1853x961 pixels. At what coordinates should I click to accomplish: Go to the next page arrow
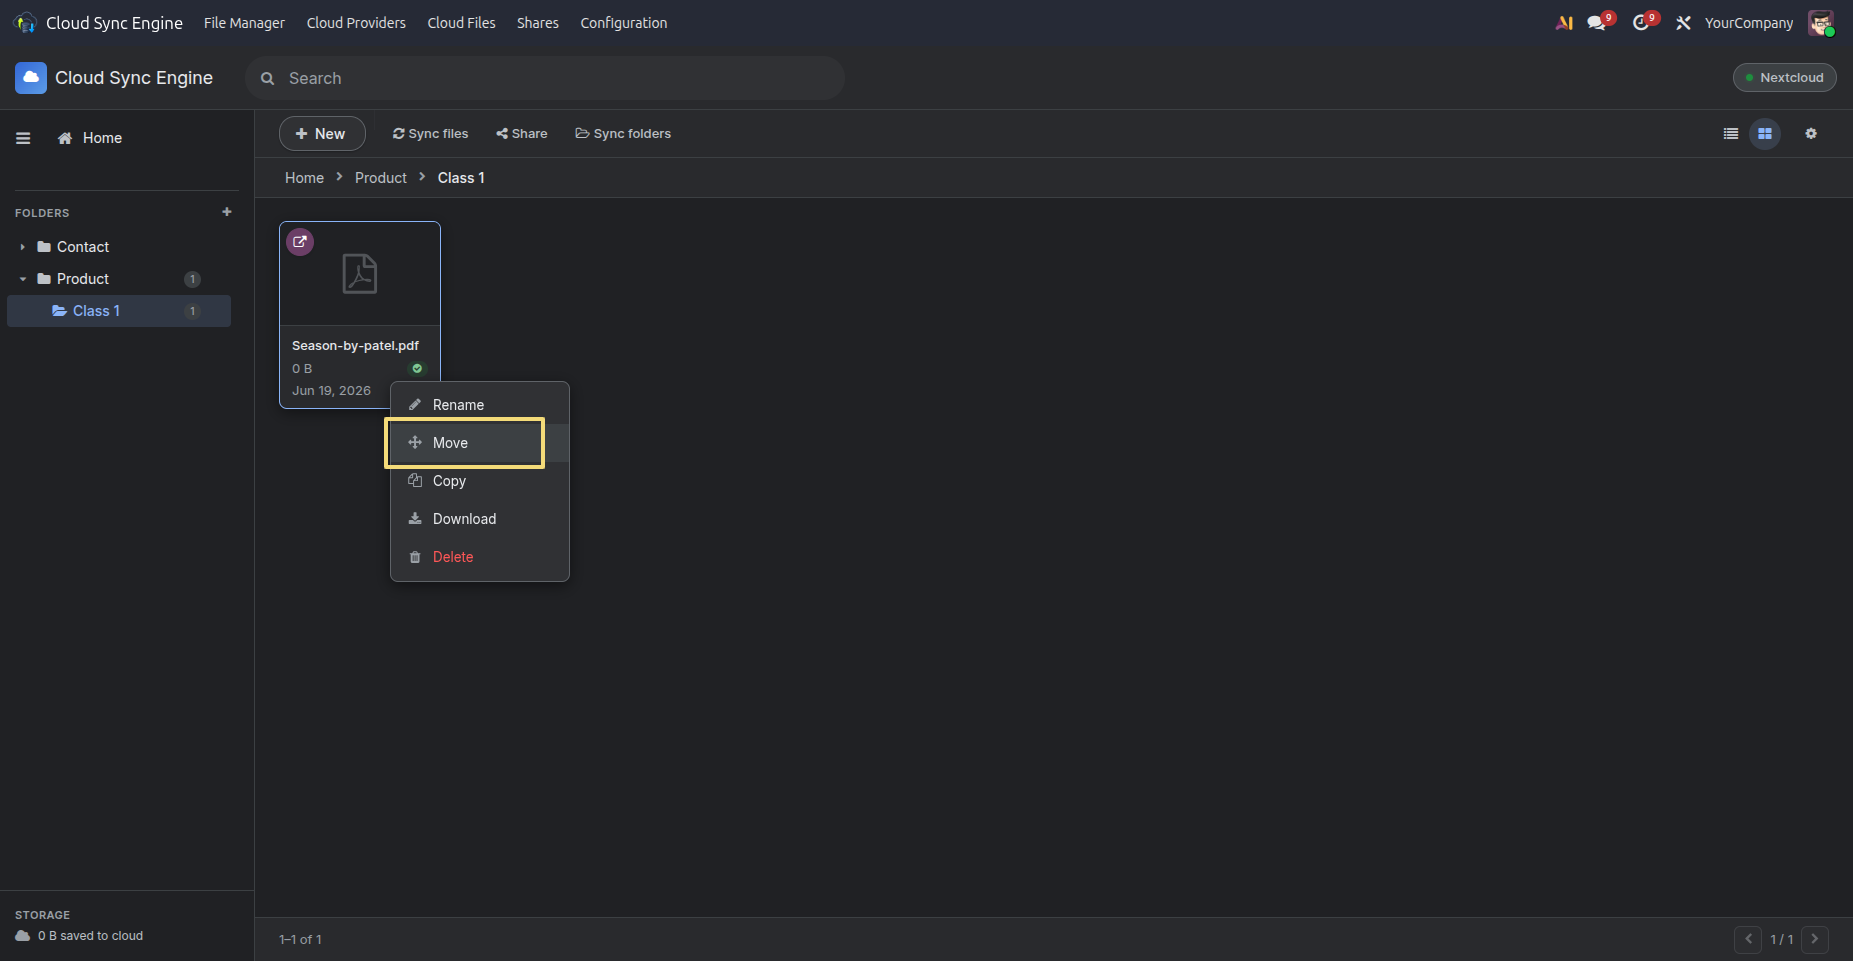(1815, 940)
